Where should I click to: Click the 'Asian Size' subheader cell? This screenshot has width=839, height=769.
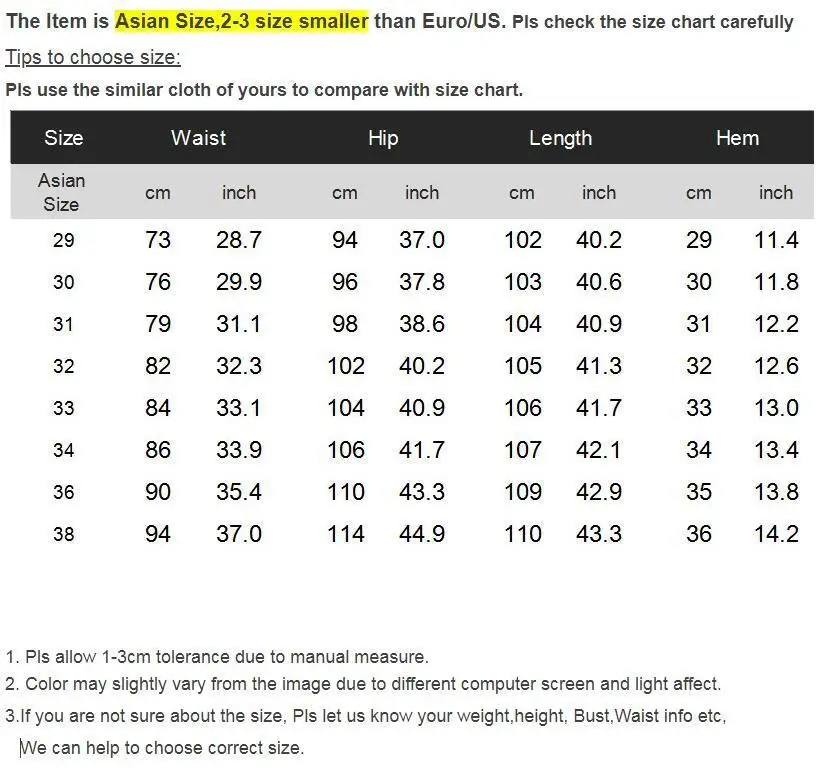(x=62, y=193)
